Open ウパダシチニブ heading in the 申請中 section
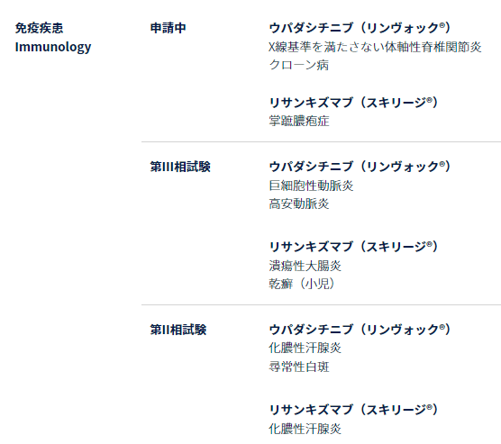 click(x=359, y=28)
